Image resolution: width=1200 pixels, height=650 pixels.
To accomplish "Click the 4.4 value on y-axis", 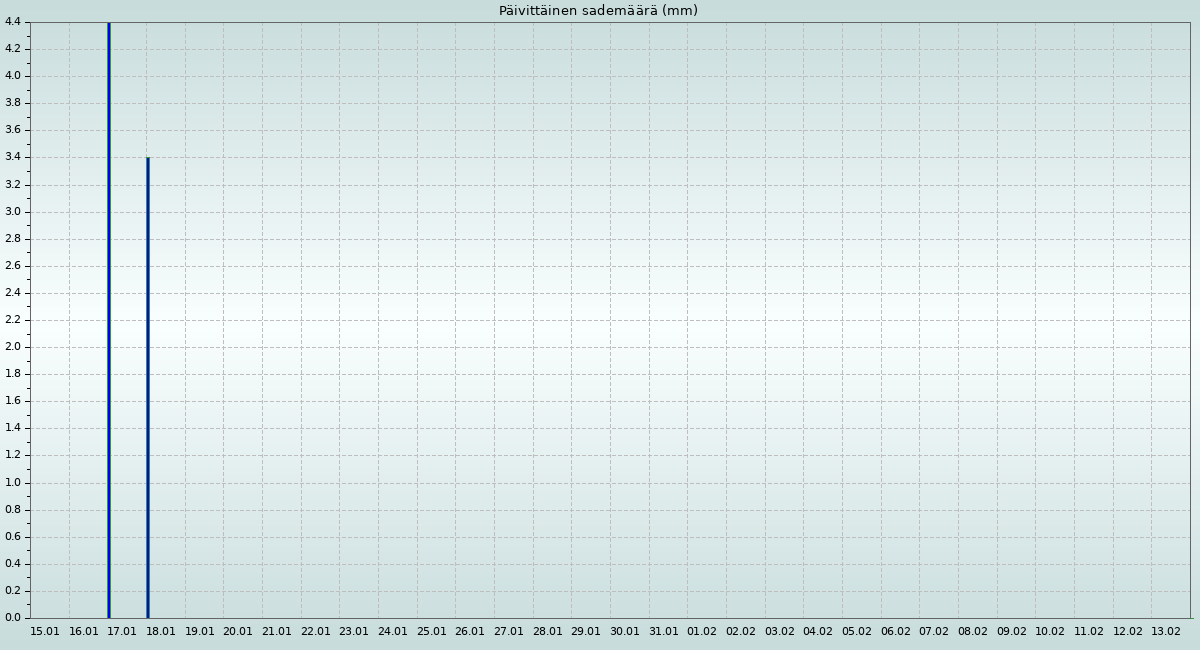I will click(x=13, y=22).
